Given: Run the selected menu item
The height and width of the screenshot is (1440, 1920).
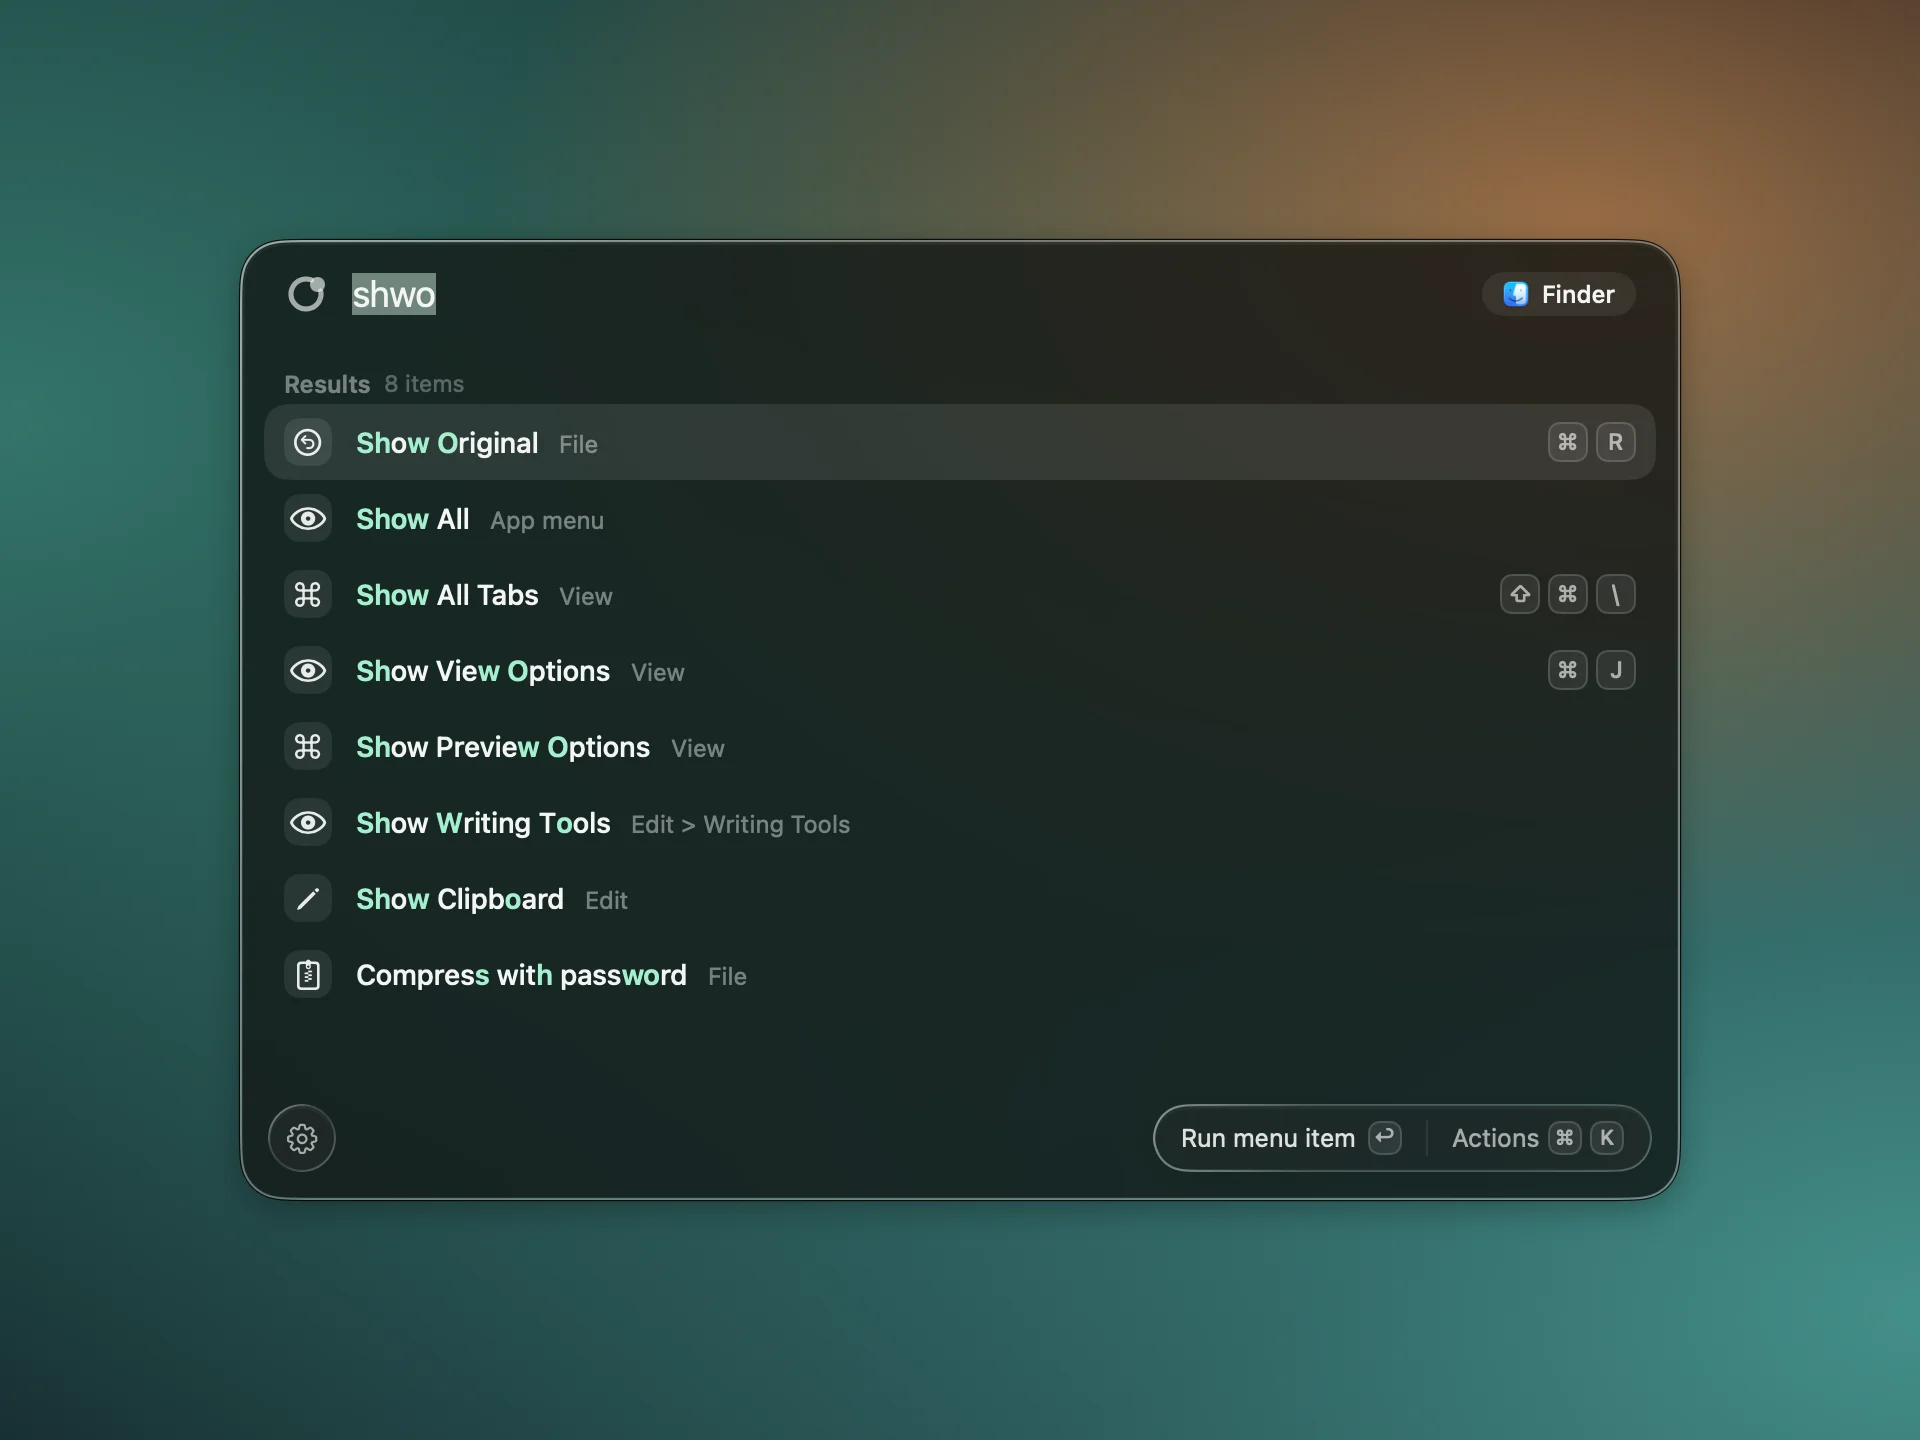Looking at the screenshot, I should tap(1290, 1138).
